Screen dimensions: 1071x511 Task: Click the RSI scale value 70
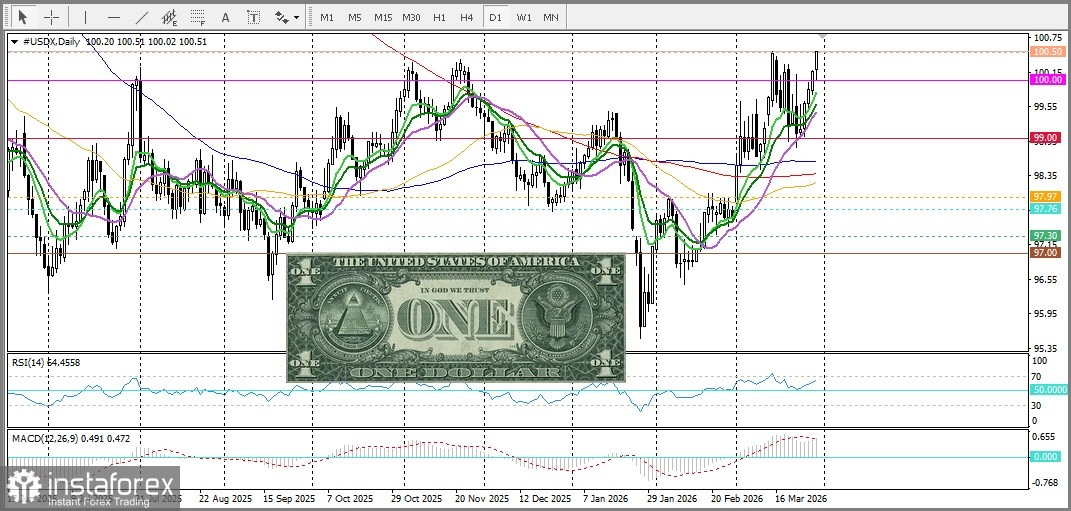(x=1036, y=376)
